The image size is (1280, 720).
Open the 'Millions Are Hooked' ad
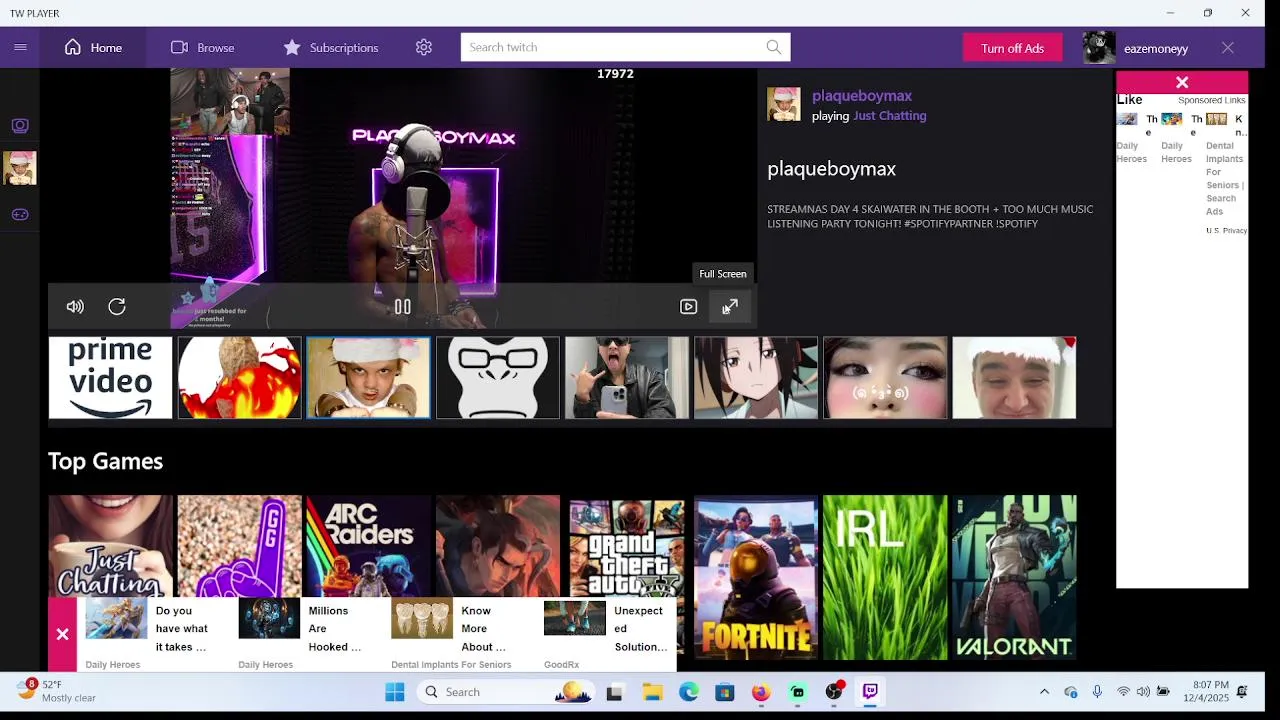click(x=305, y=634)
